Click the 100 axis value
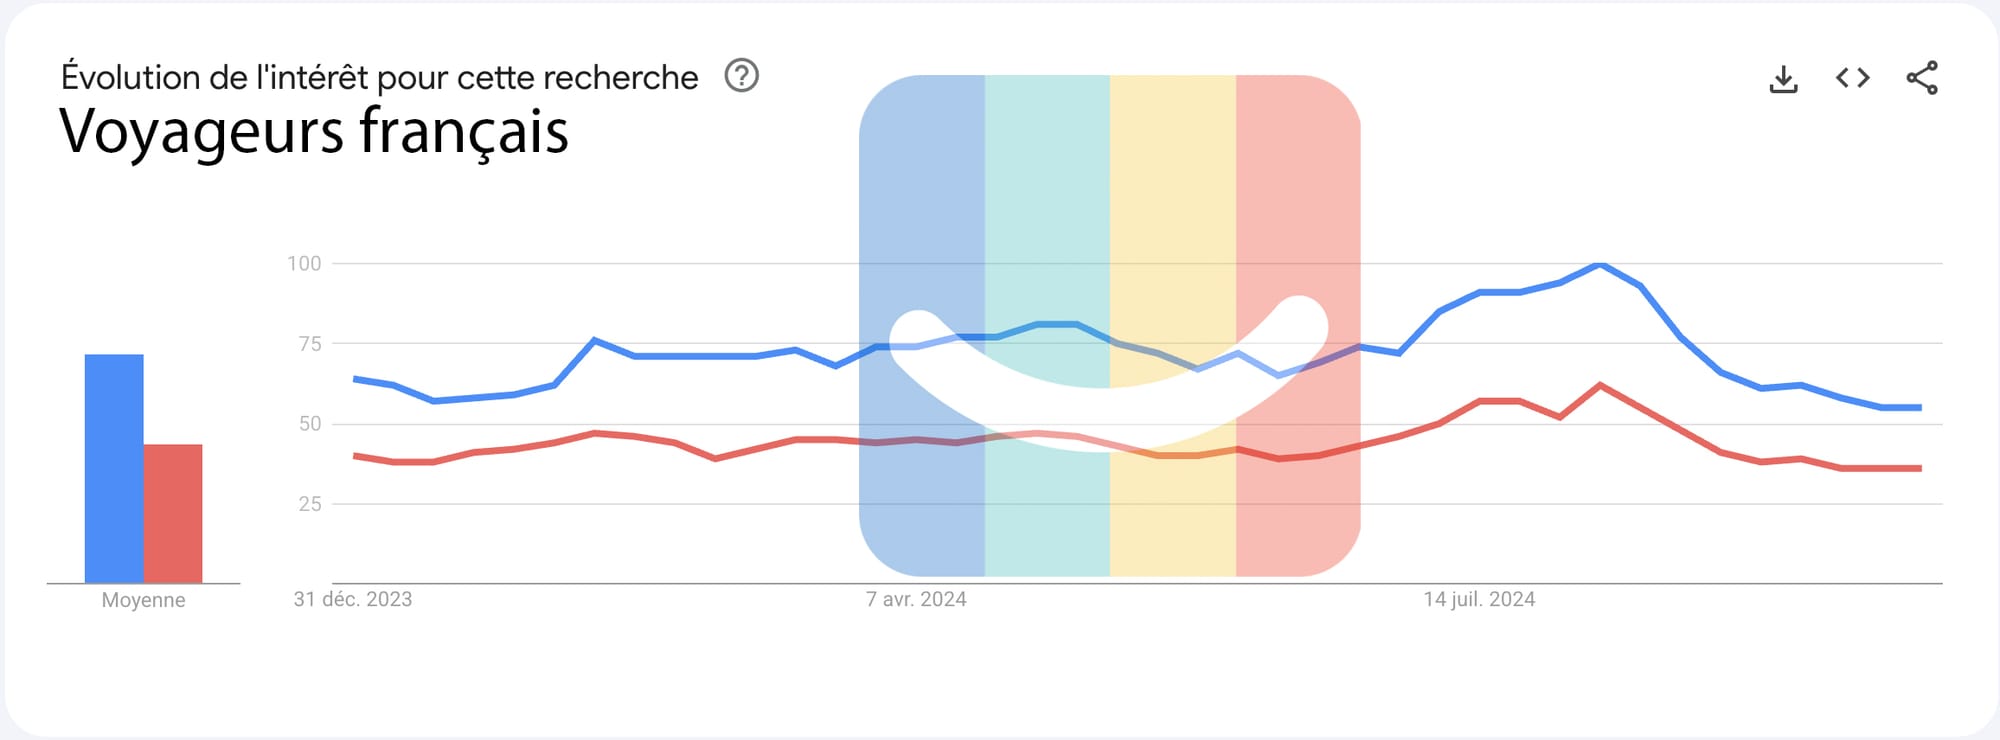This screenshot has width=2000, height=740. click(304, 263)
